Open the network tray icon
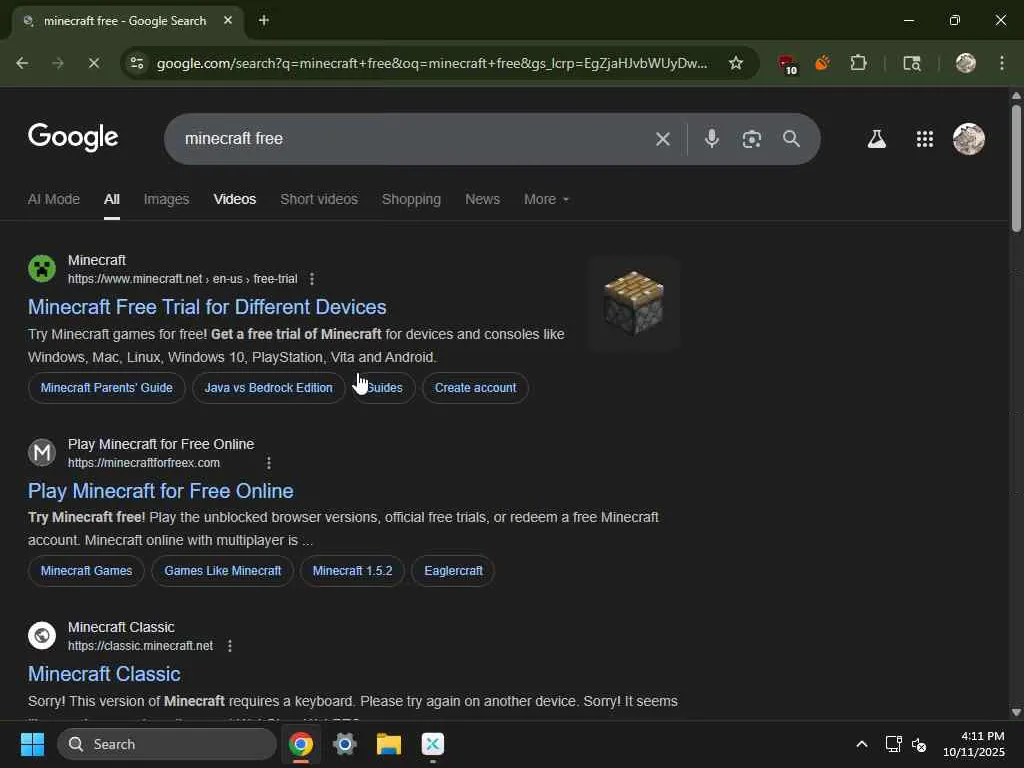This screenshot has height=768, width=1024. tap(893, 744)
